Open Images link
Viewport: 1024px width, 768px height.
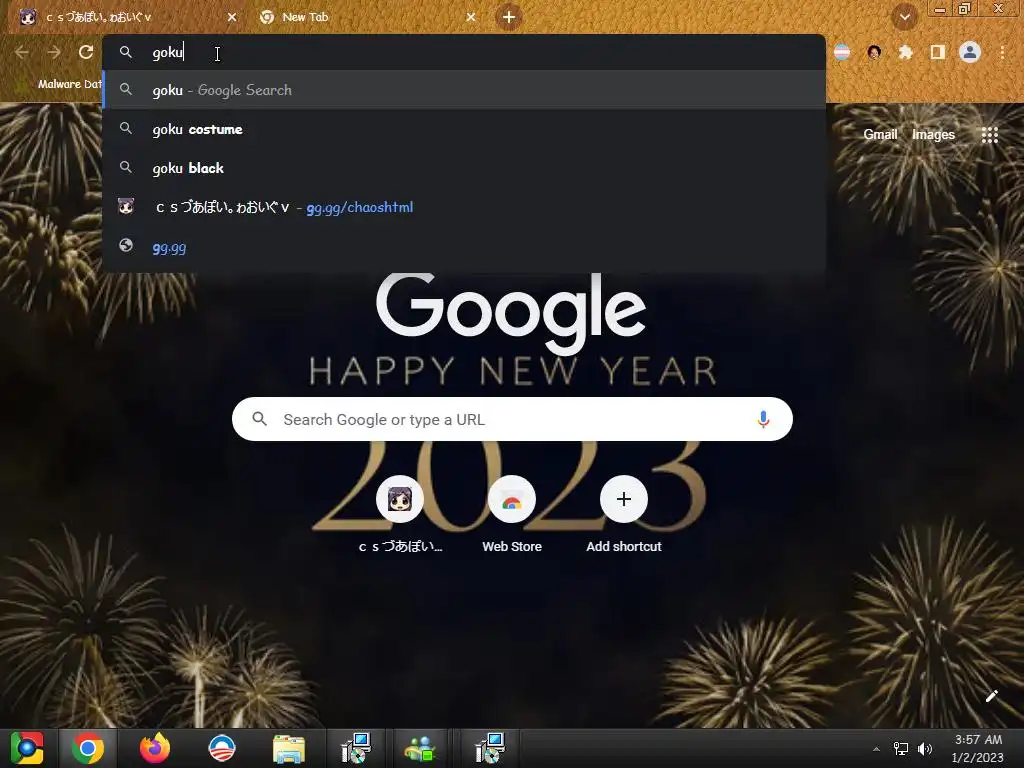click(933, 135)
